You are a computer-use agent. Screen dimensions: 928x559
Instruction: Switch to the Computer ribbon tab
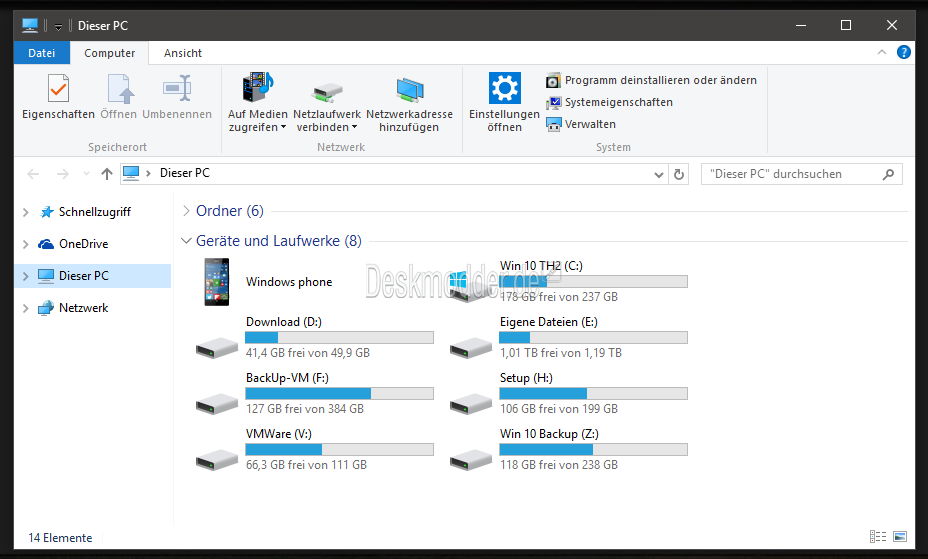[109, 53]
